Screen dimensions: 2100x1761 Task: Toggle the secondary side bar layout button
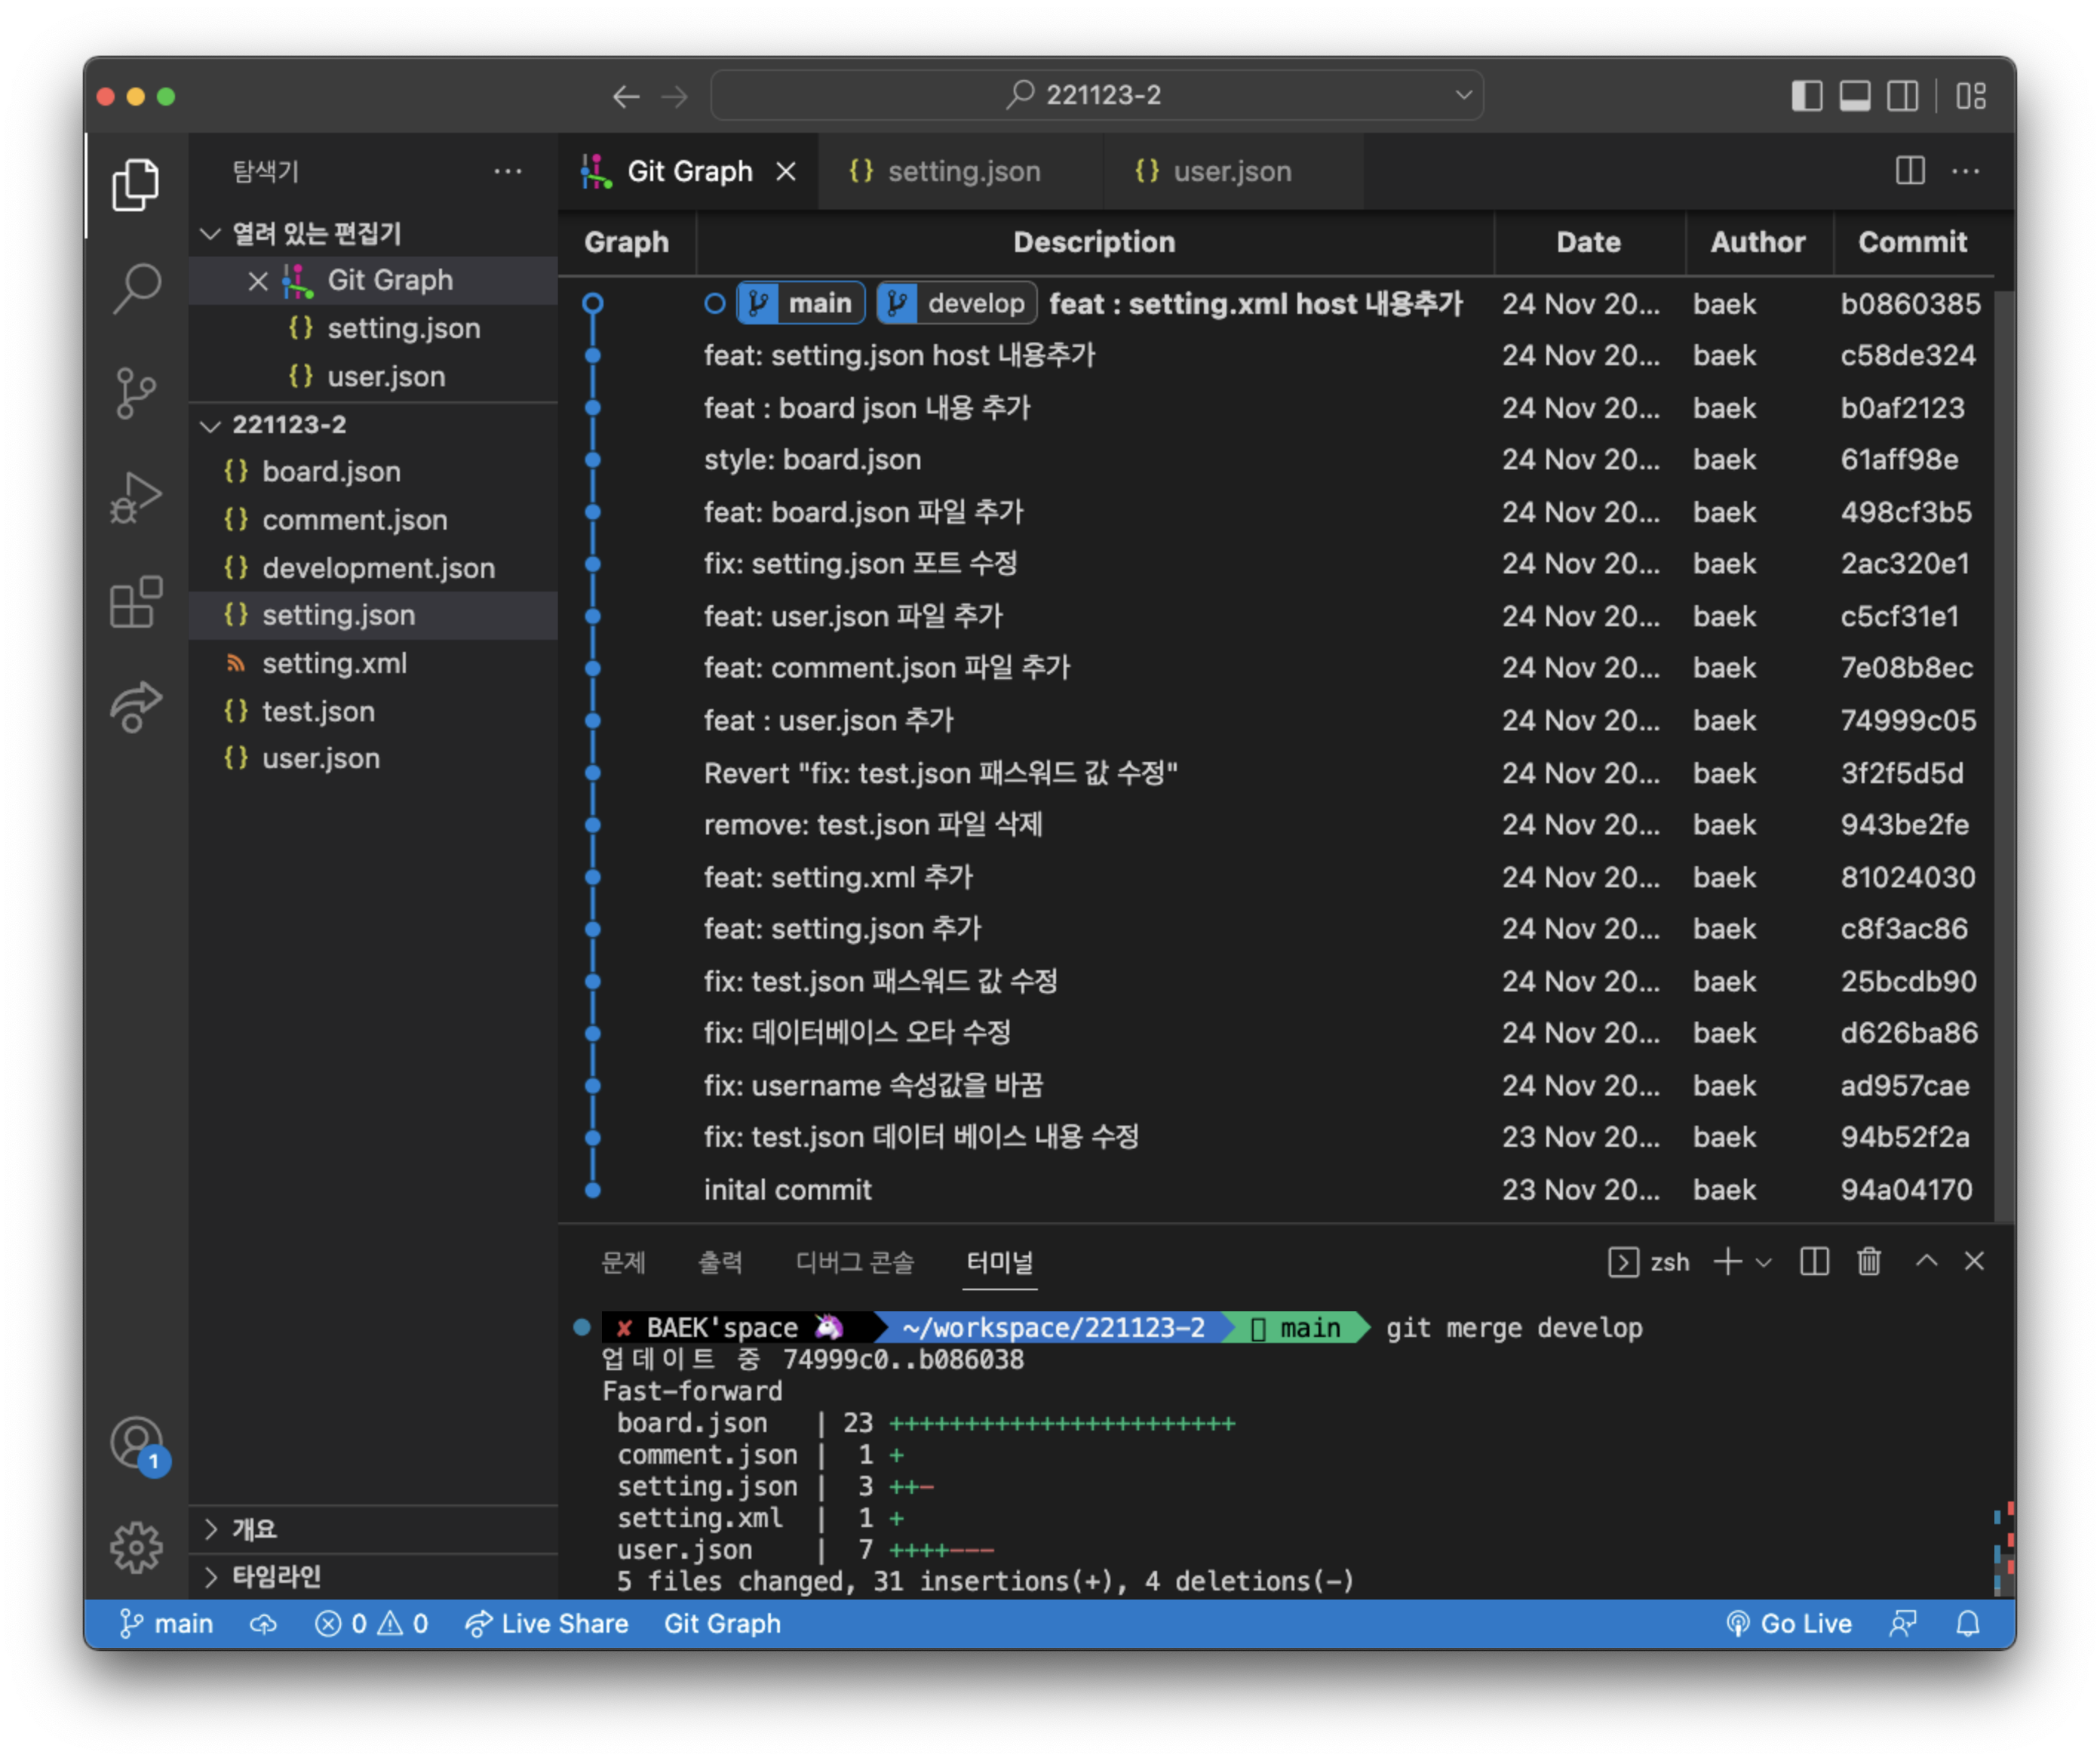(x=1902, y=96)
